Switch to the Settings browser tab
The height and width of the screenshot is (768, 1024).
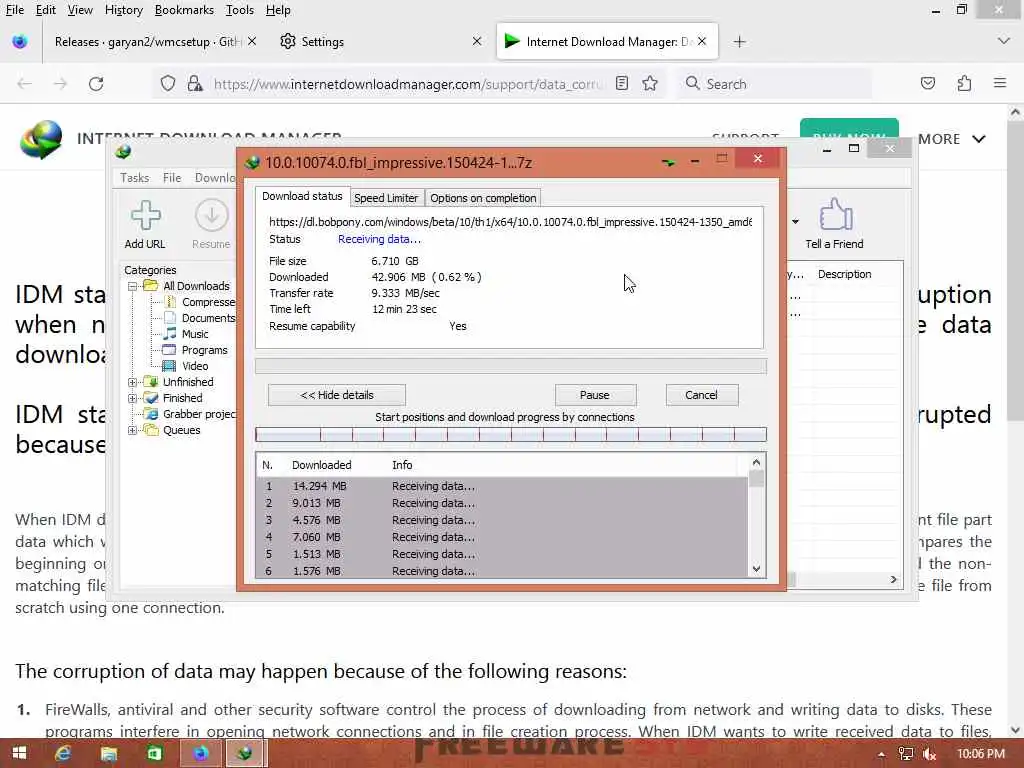323,42
